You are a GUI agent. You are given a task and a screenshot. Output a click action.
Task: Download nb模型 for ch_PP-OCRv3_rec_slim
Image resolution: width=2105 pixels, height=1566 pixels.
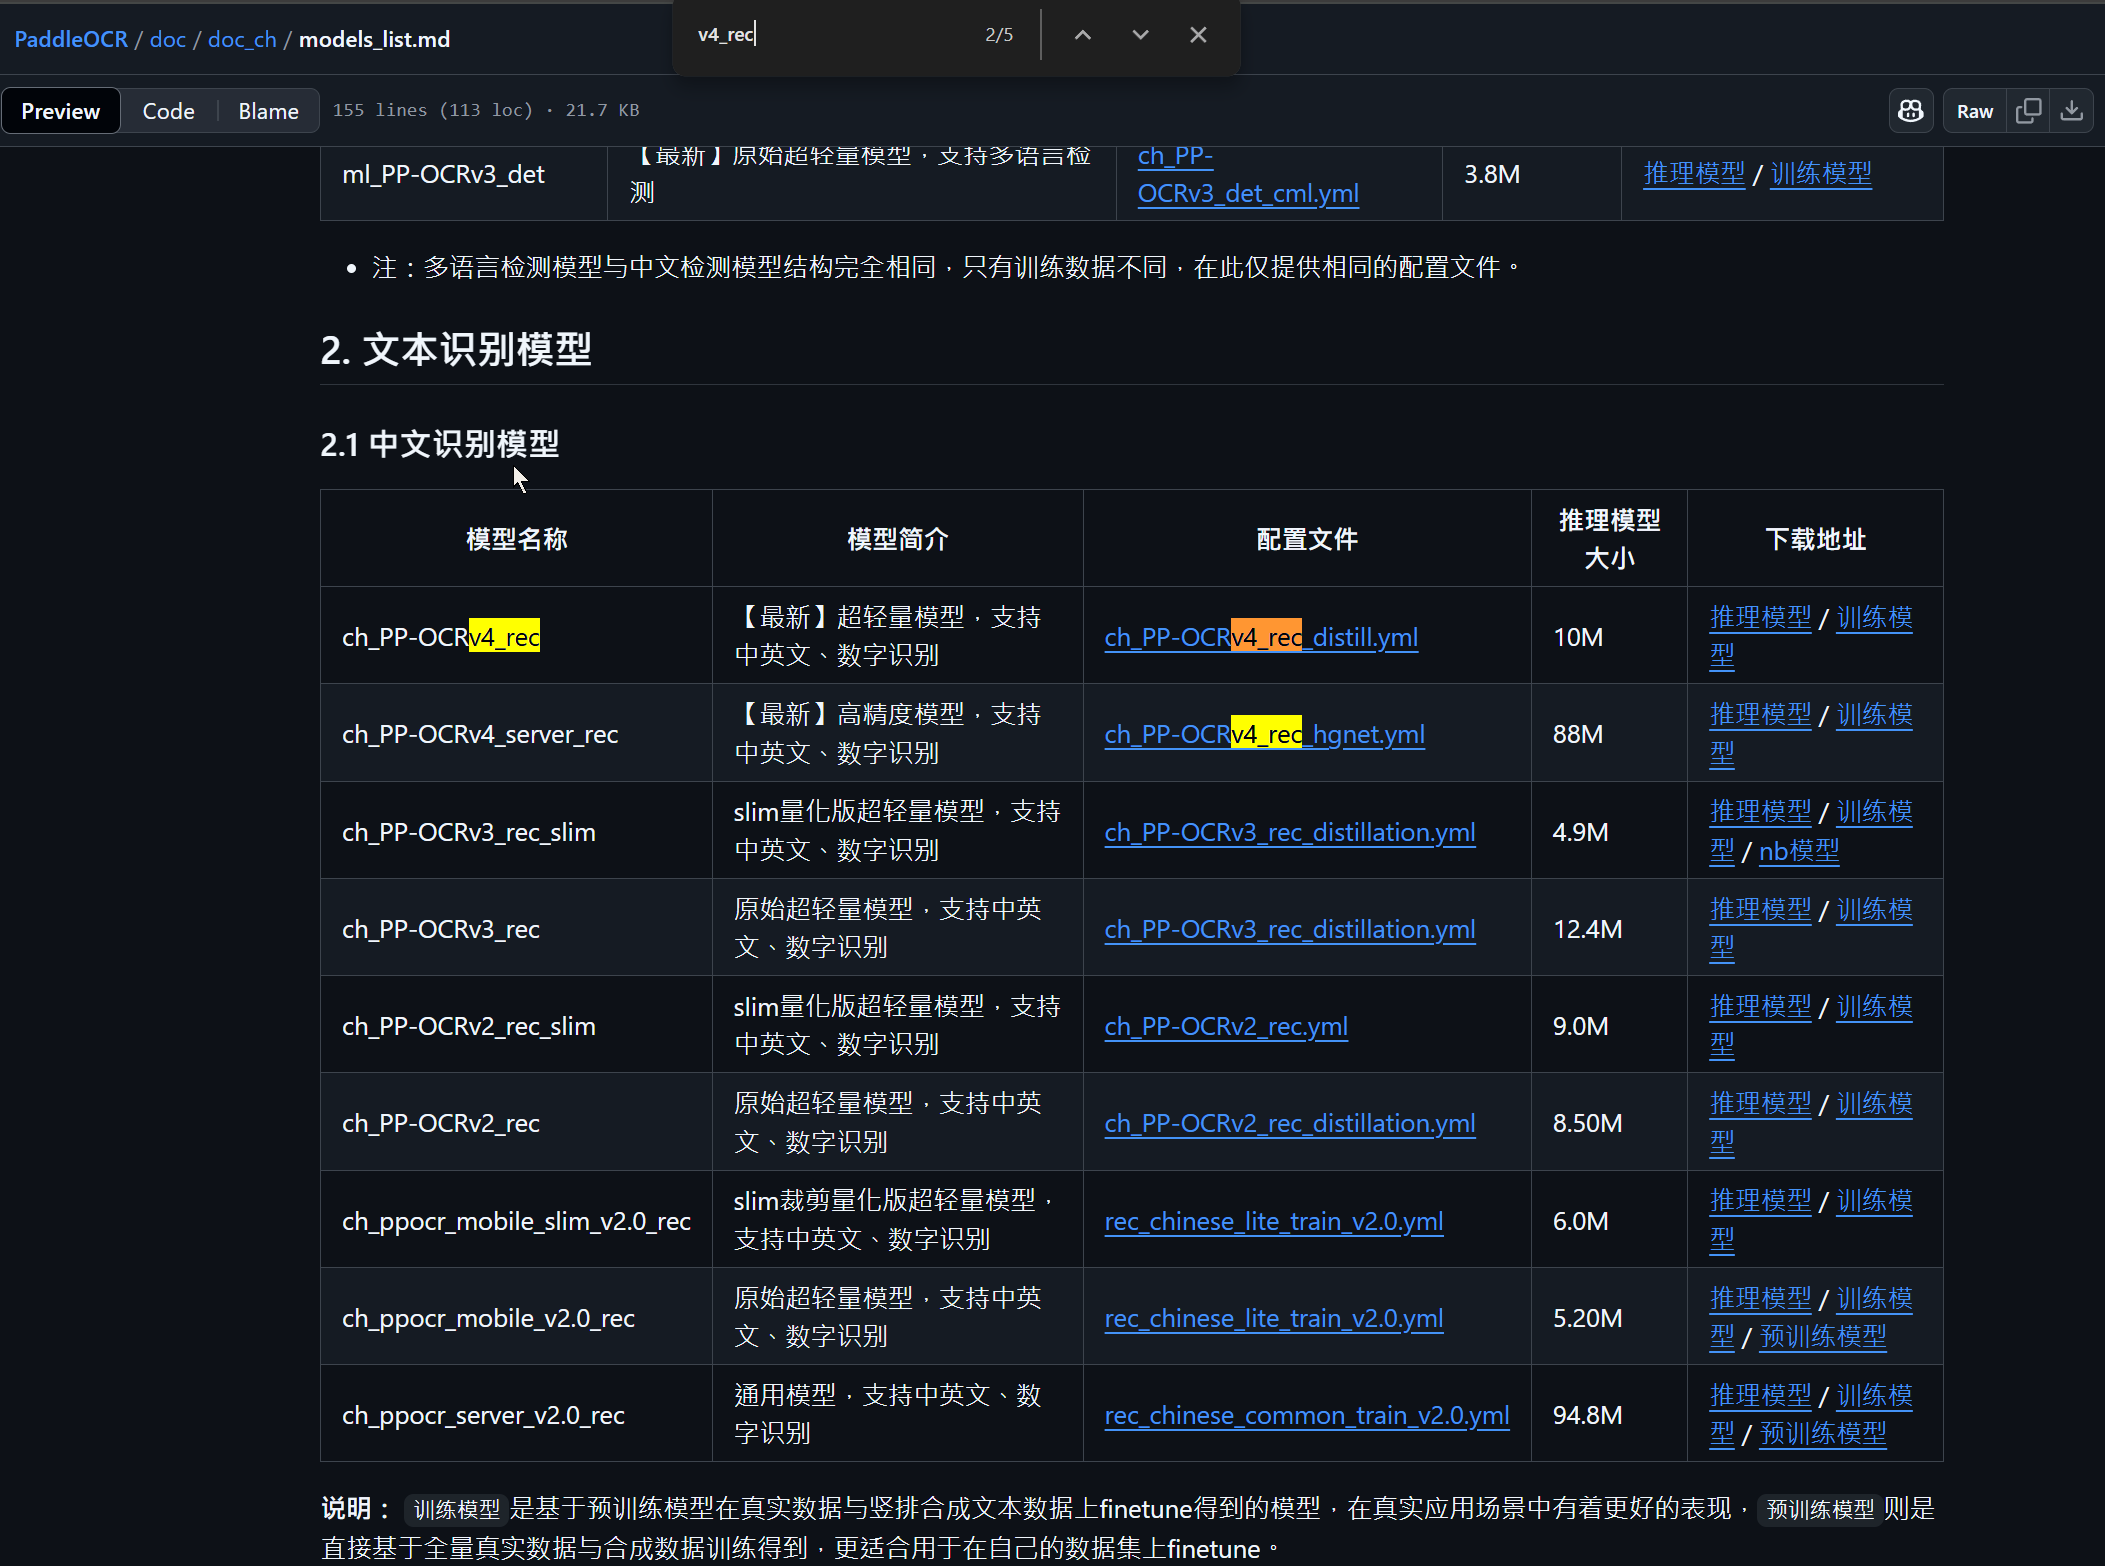point(1799,850)
